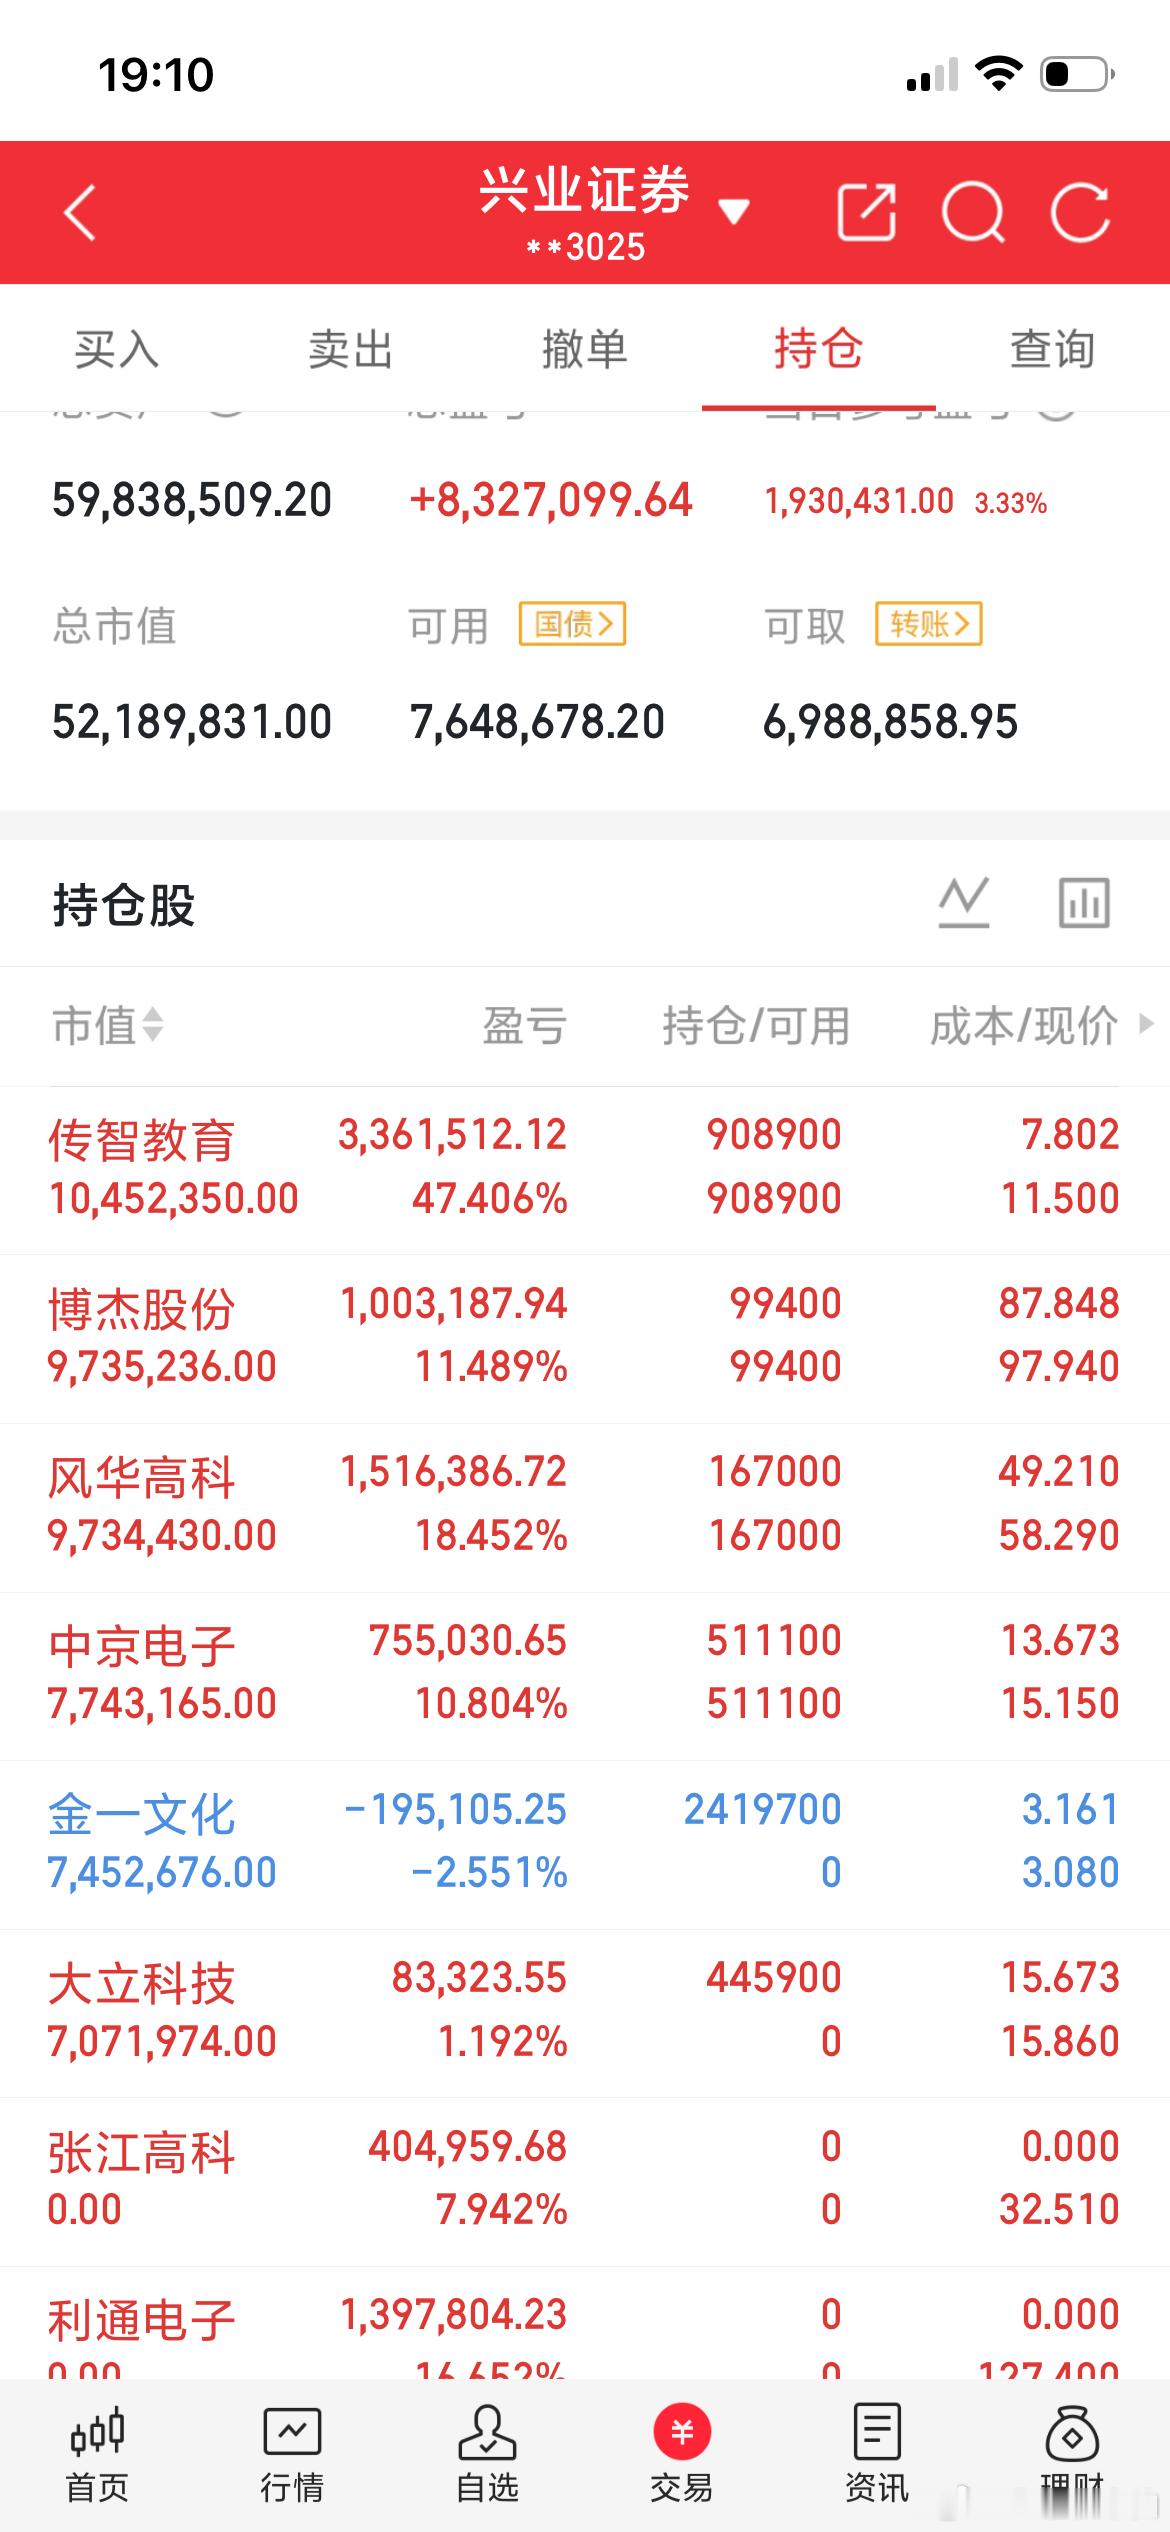Switch to the 卖出 tab
Viewport: 1170px width, 2532px height.
[351, 349]
